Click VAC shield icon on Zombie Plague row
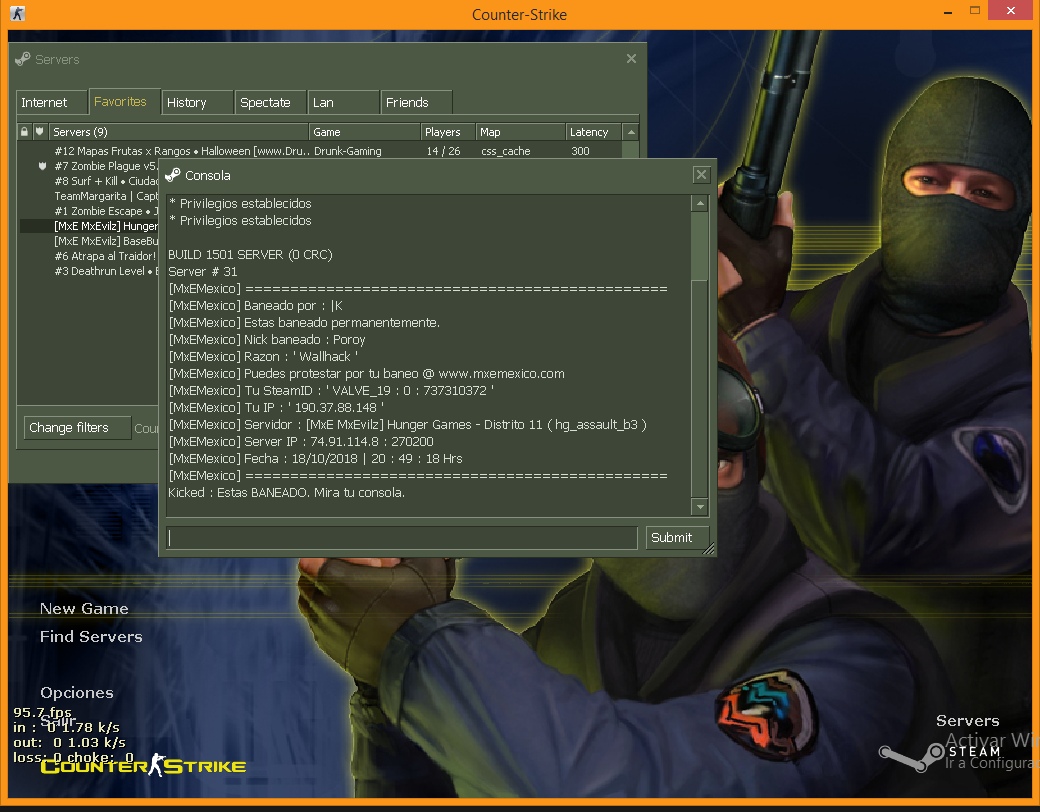Image resolution: width=1040 pixels, height=812 pixels. click(42, 167)
